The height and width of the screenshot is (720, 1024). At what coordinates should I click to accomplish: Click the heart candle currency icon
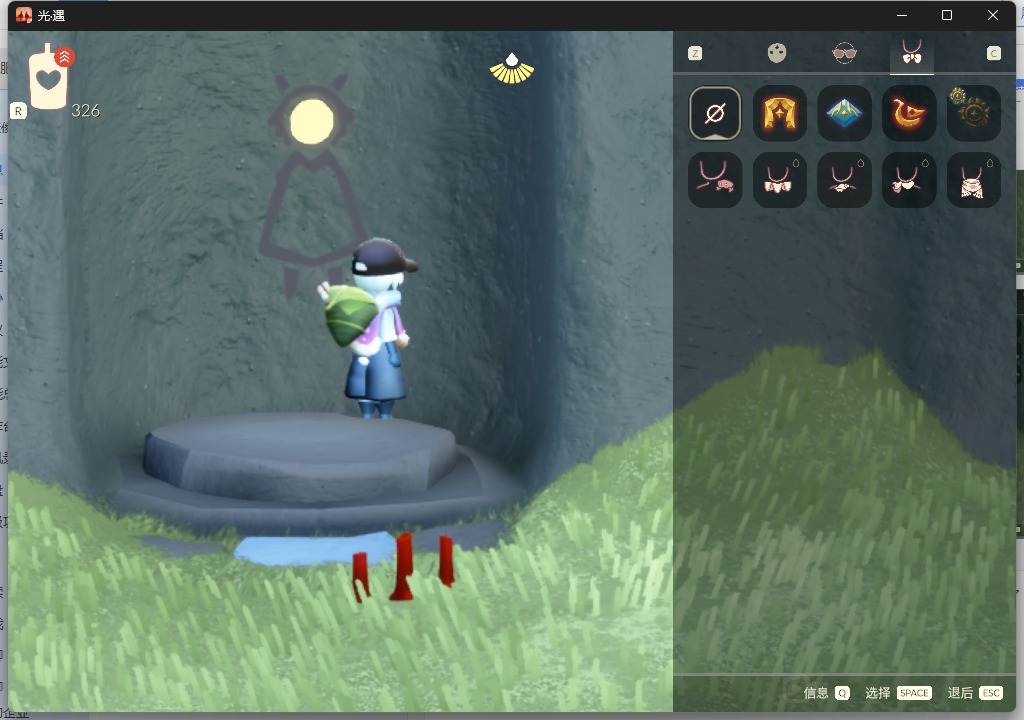[x=50, y=77]
